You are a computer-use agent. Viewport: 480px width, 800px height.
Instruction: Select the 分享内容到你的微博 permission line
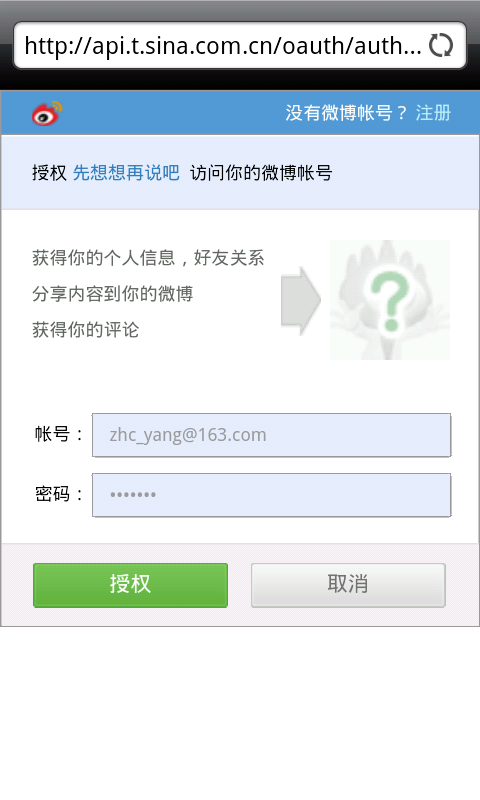(x=112, y=294)
